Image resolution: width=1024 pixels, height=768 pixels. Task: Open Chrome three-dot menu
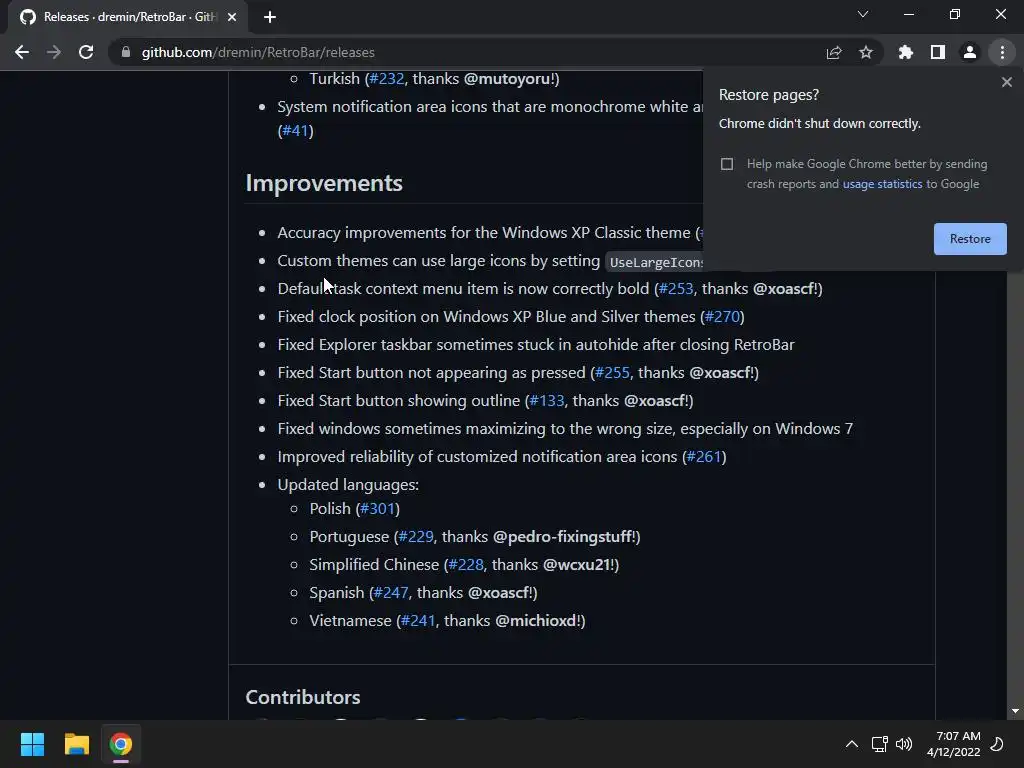1002,52
